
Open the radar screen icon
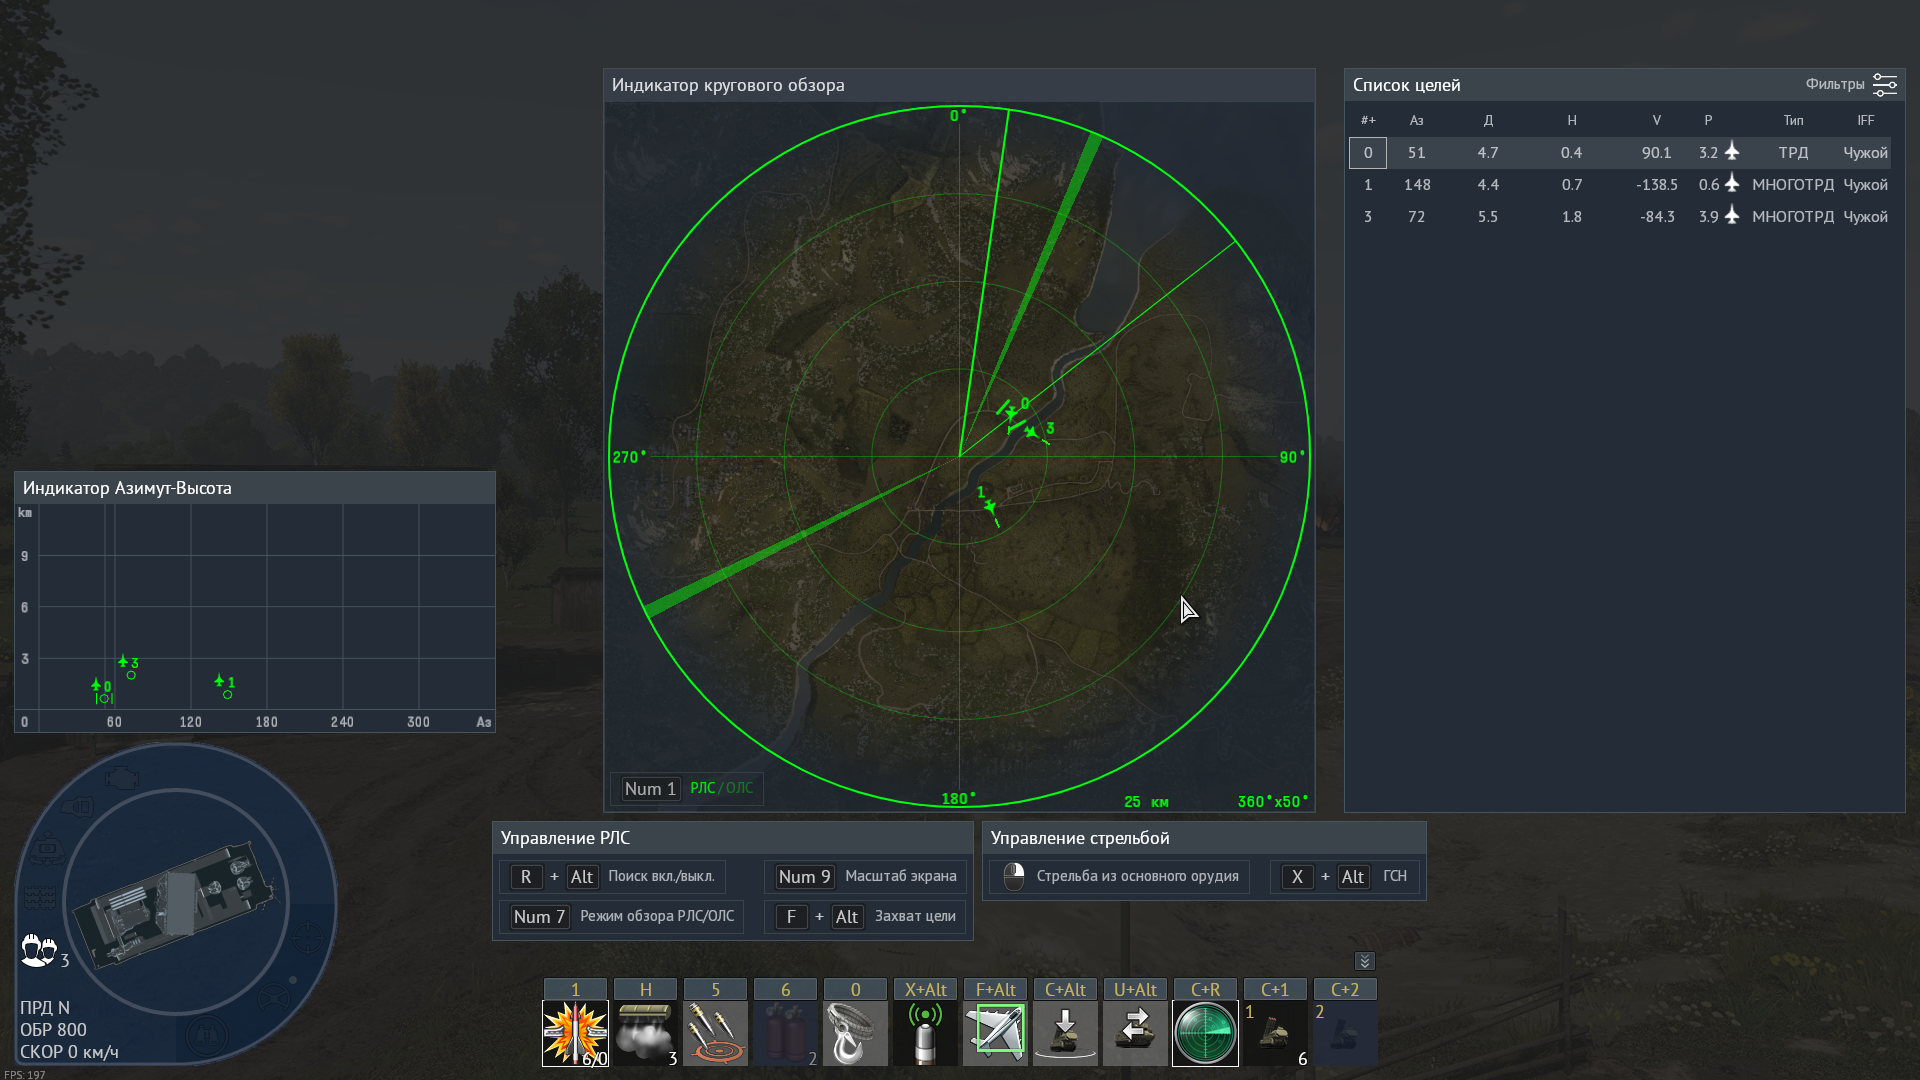(x=1205, y=1033)
